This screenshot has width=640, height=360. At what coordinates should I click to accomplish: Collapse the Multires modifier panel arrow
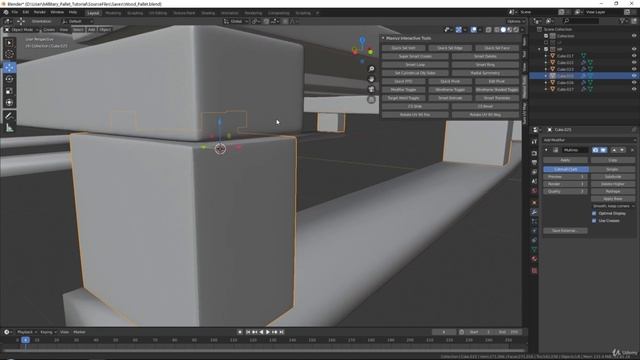tap(546, 150)
